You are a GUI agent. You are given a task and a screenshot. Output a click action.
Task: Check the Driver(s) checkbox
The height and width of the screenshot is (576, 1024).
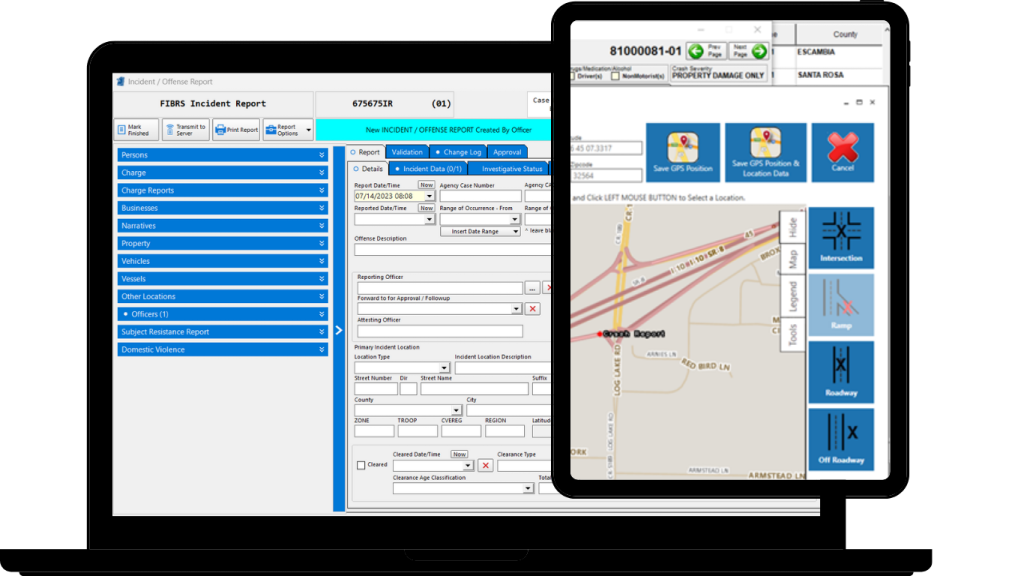coord(573,76)
